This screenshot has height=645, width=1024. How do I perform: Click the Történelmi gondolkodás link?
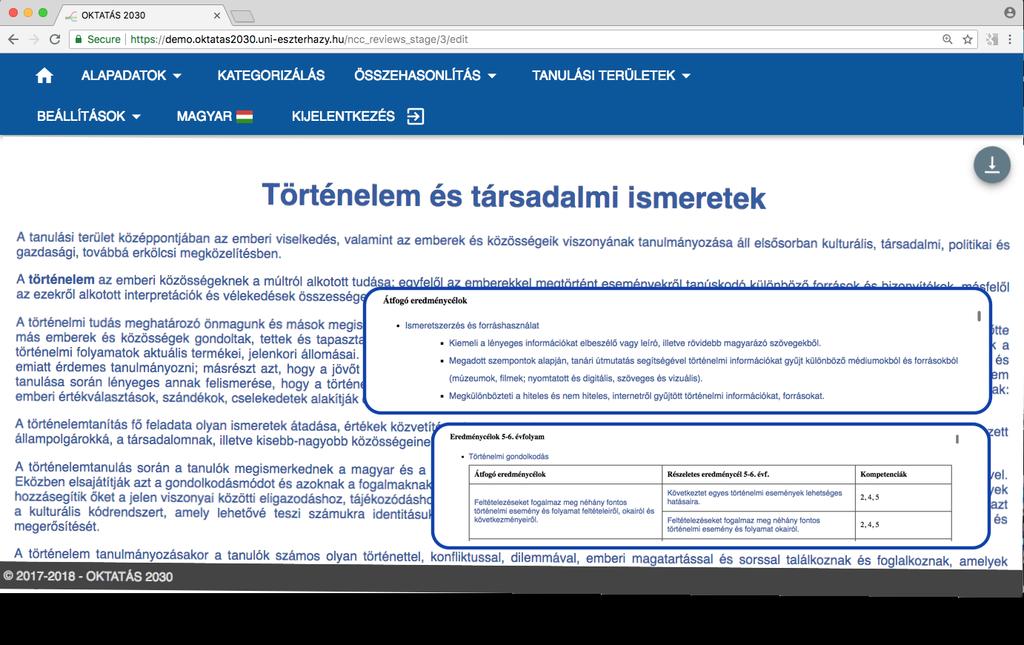point(508,456)
